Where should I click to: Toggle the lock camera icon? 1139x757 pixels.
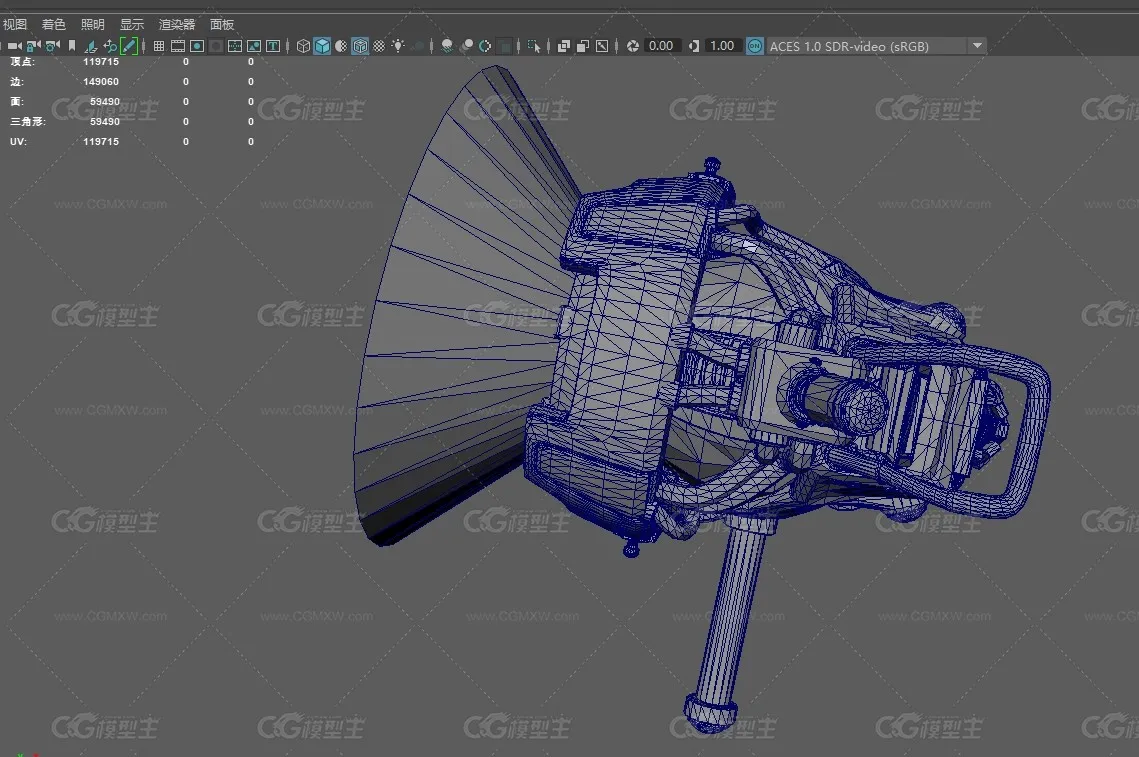pos(33,46)
